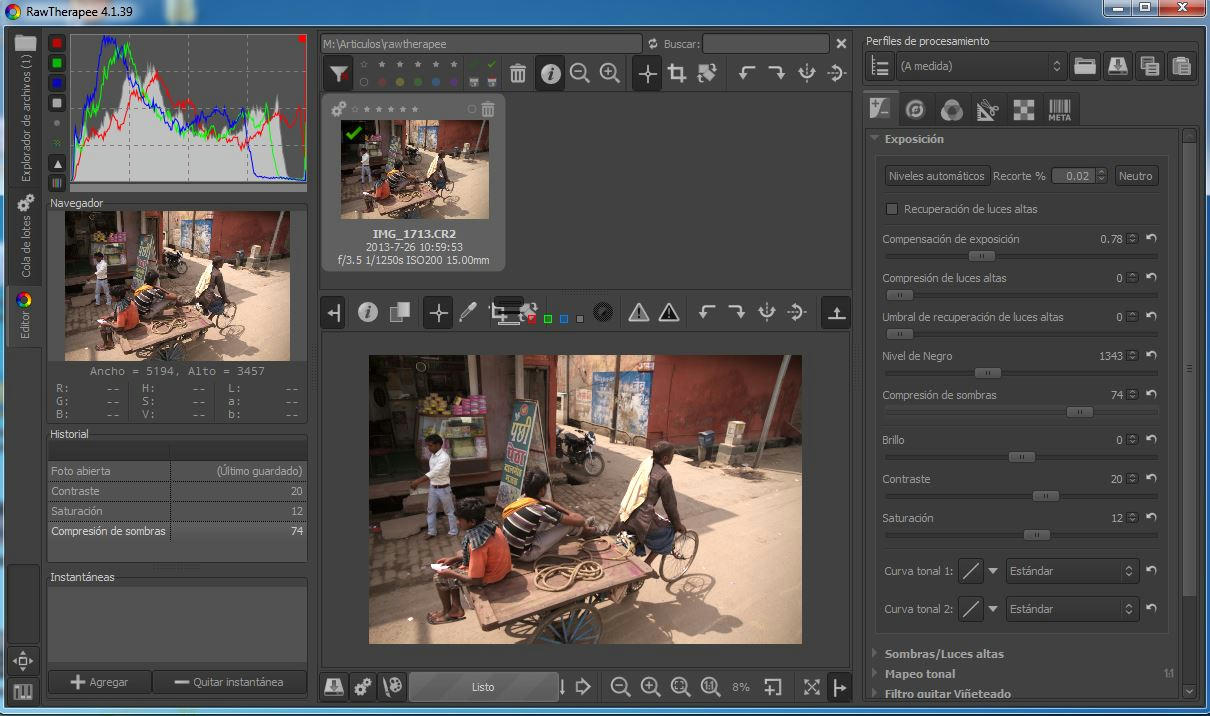
Task: Select the crop tool in top toolbar
Action: [x=677, y=73]
